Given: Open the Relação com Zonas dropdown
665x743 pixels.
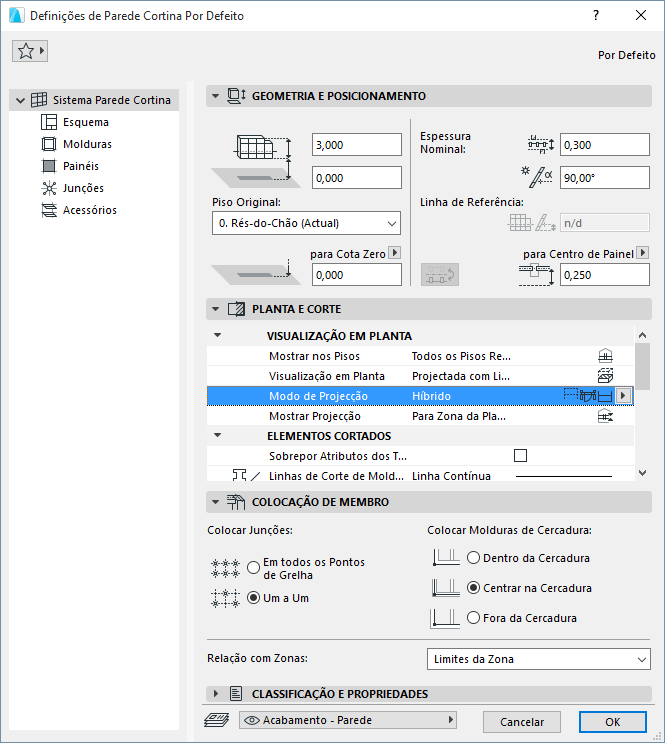Looking at the screenshot, I should [x=538, y=659].
